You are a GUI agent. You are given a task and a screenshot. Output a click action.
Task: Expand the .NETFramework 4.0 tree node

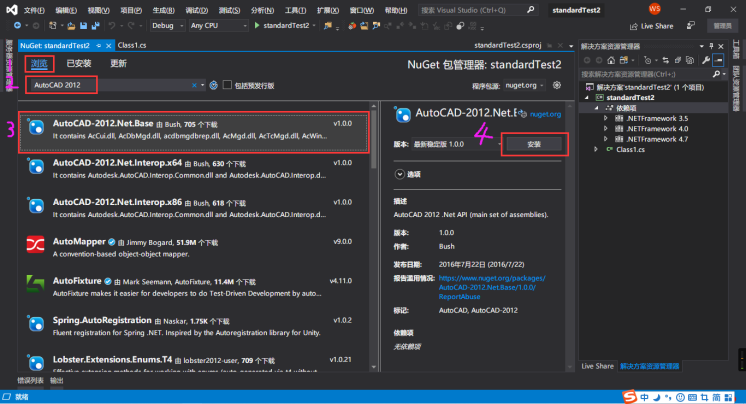[606, 129]
